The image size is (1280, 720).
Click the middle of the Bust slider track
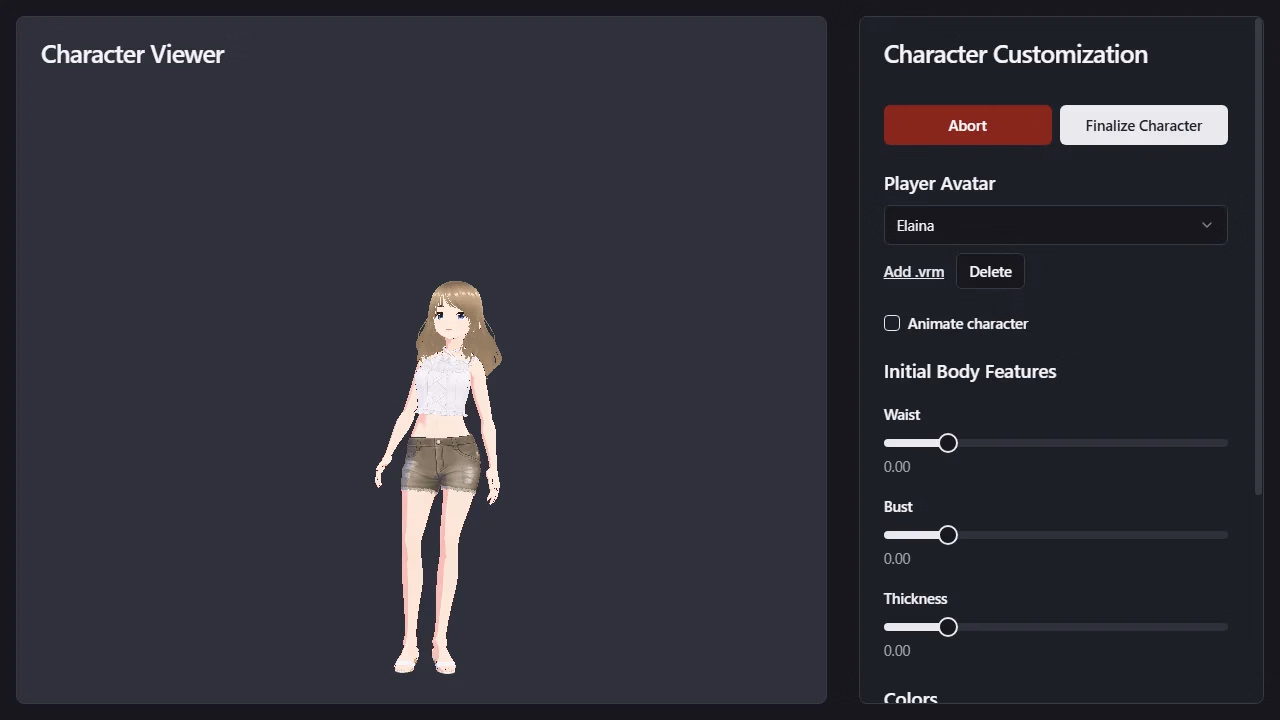(1056, 535)
